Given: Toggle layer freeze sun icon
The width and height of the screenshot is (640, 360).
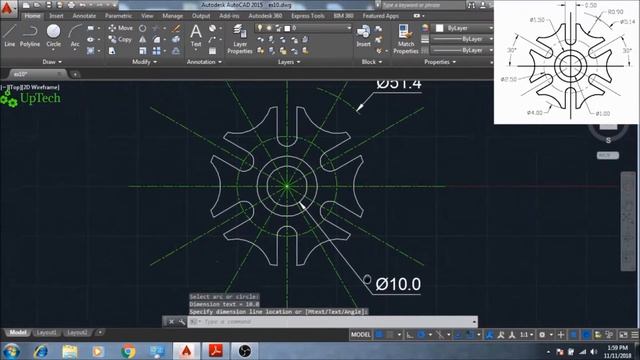Looking at the screenshot, I should pyautogui.click(x=269, y=28).
